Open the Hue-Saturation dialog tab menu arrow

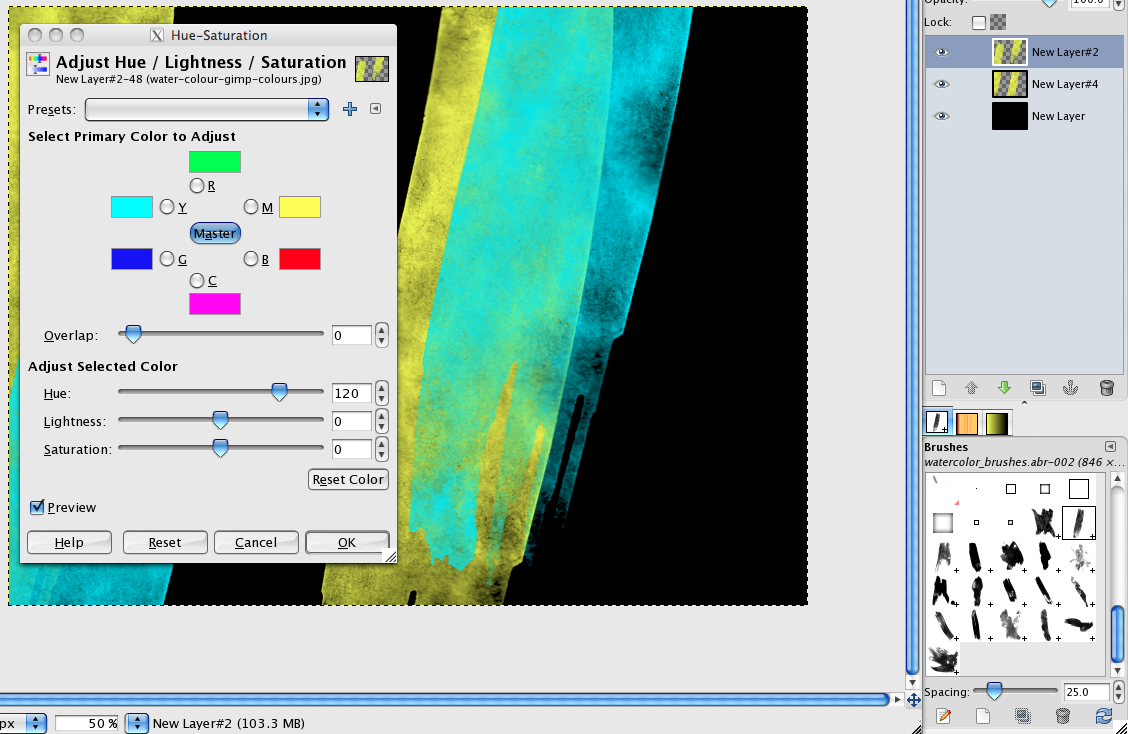tap(376, 109)
